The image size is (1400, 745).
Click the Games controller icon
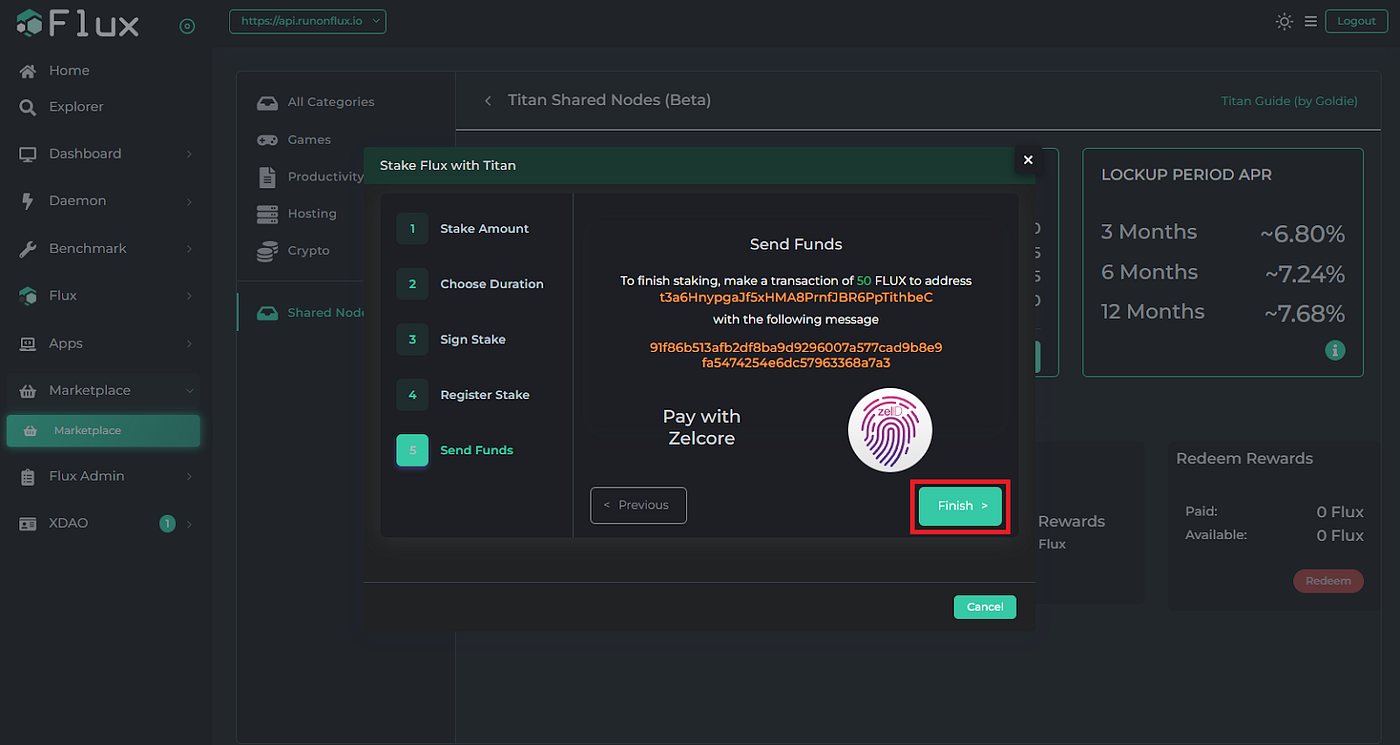coord(267,140)
